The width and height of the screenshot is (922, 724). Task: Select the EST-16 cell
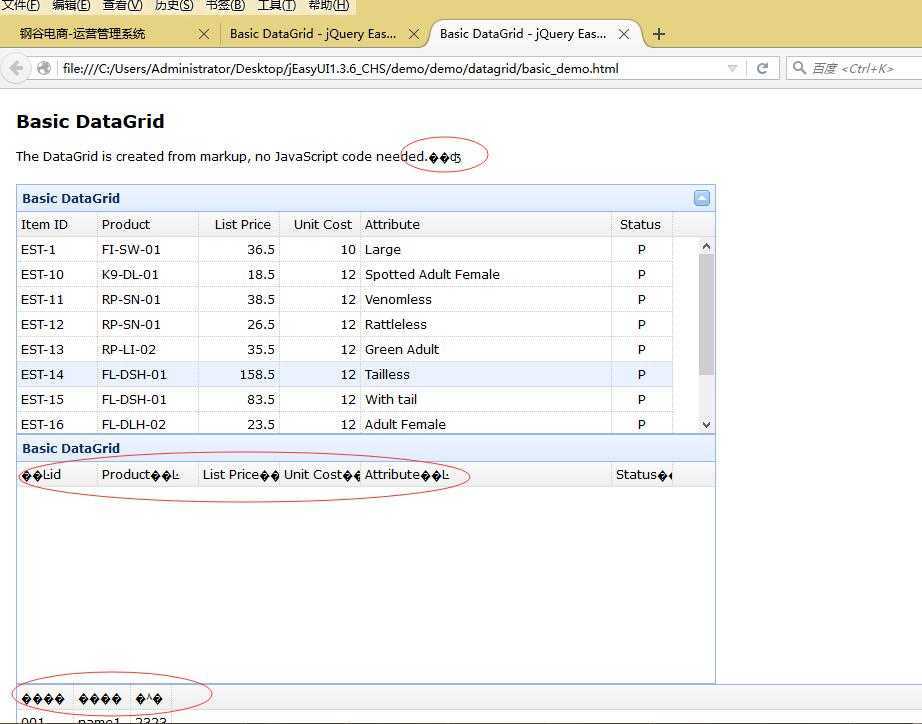tap(57, 423)
